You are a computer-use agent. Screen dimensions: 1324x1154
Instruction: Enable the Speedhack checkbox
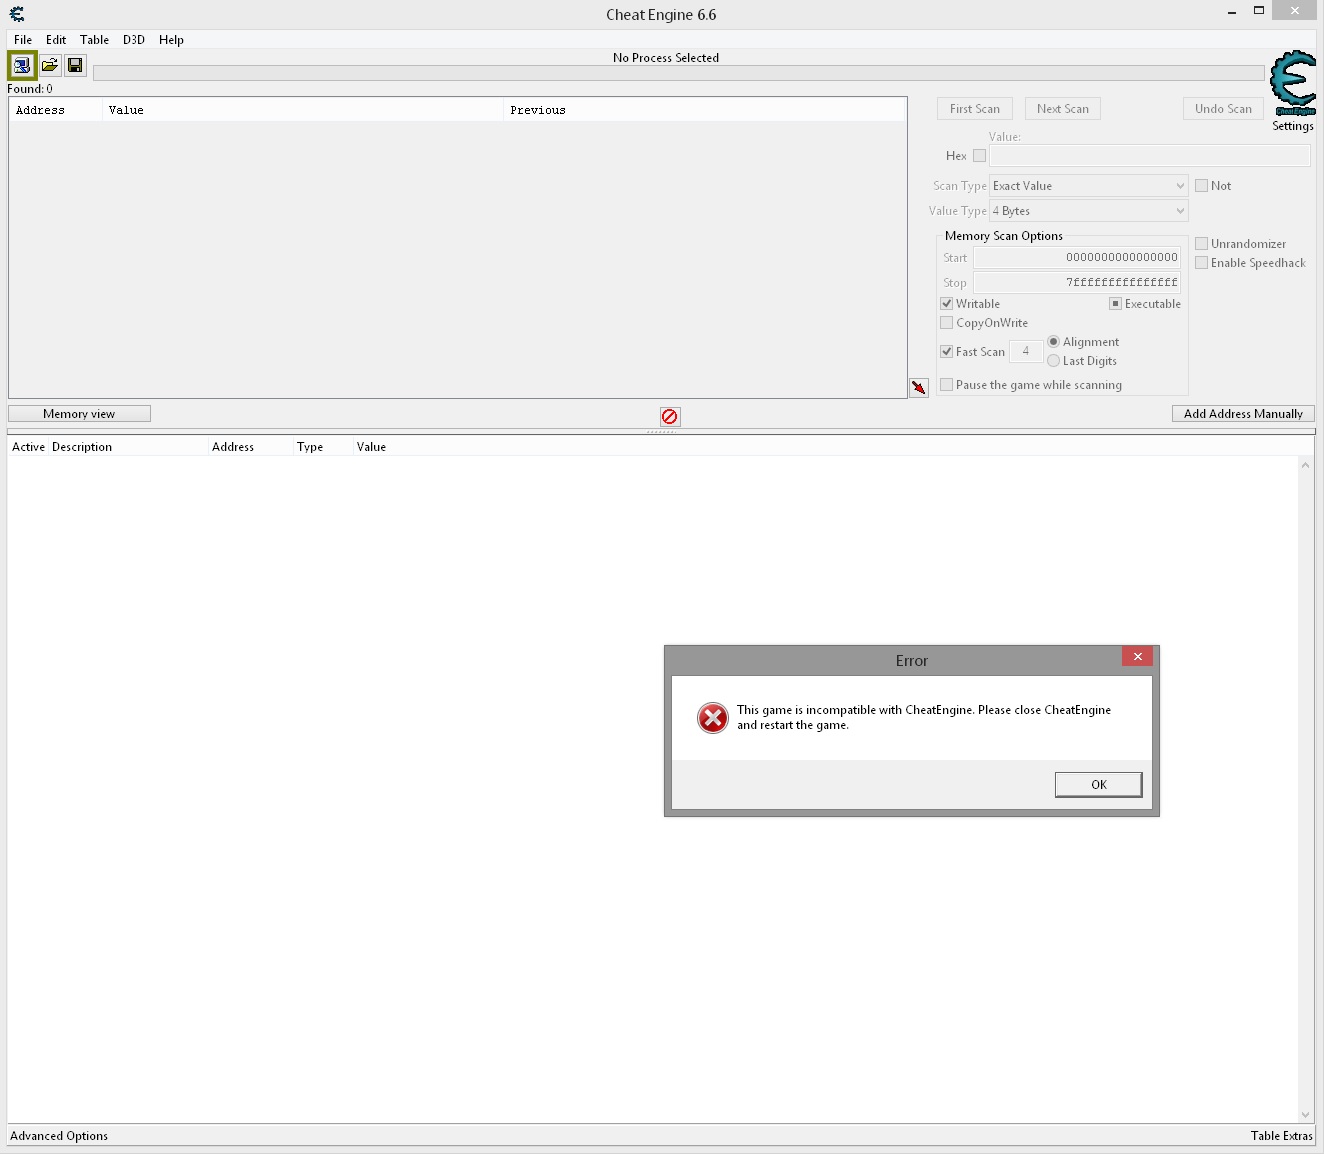1202,263
